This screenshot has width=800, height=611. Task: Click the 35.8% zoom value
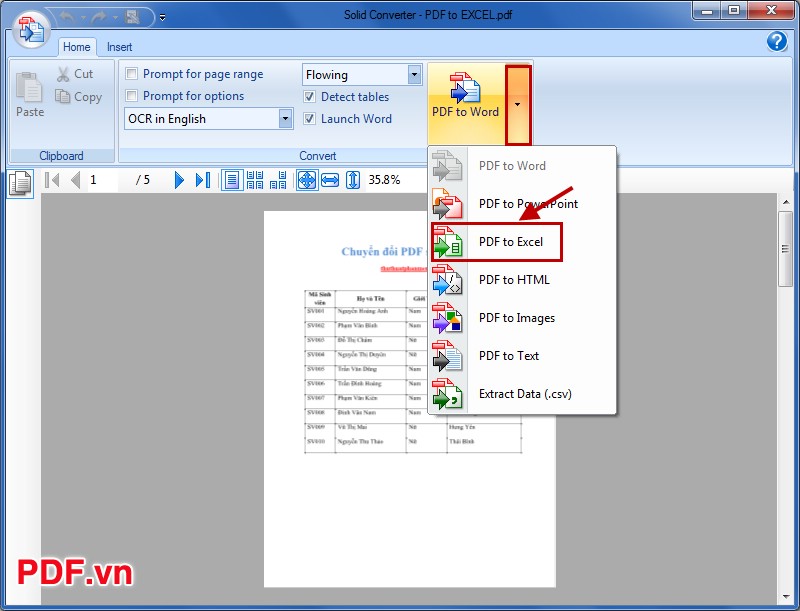tap(384, 180)
